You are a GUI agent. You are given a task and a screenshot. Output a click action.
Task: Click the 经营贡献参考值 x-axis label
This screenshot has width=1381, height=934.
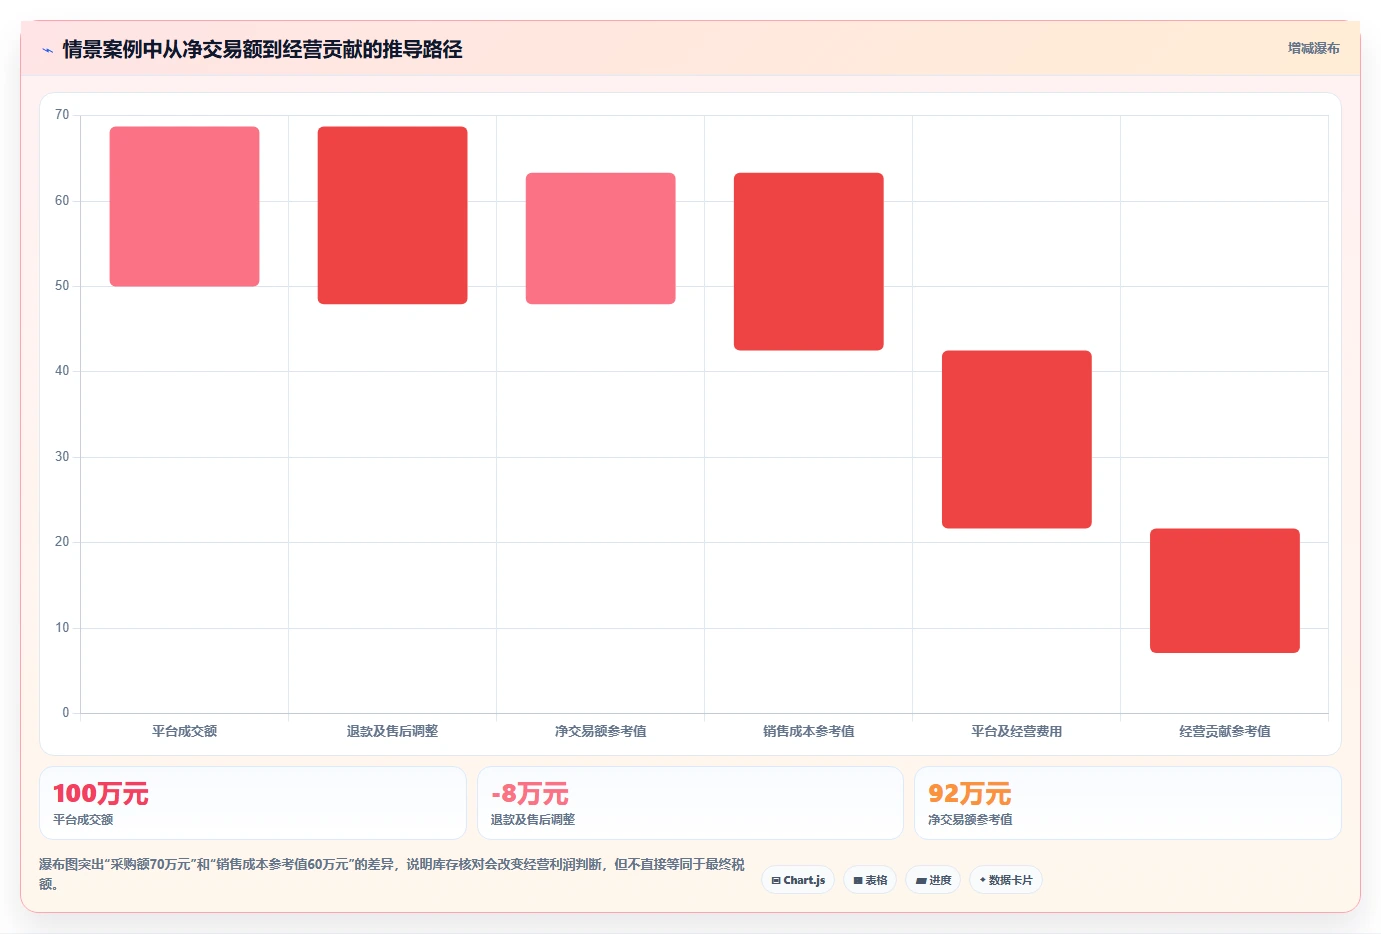click(1225, 731)
